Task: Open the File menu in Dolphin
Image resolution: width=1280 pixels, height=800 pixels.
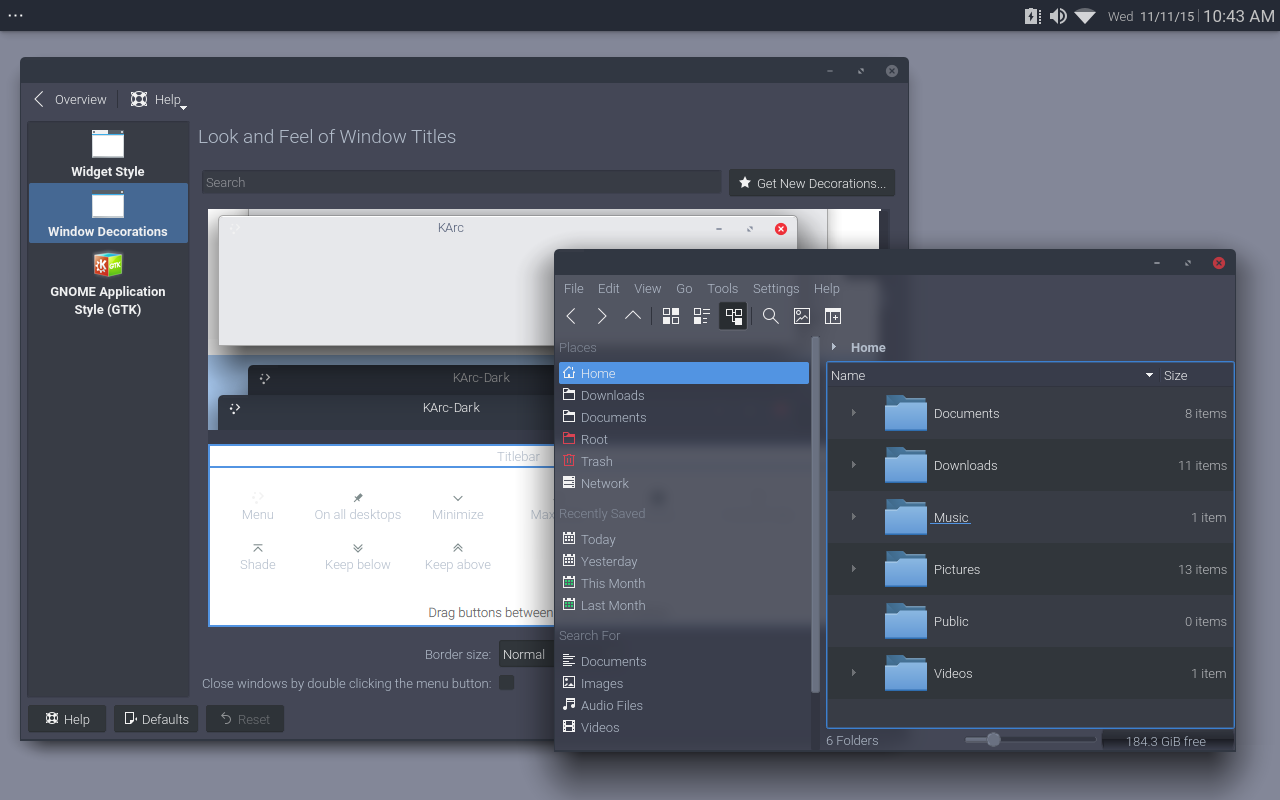Action: click(573, 288)
